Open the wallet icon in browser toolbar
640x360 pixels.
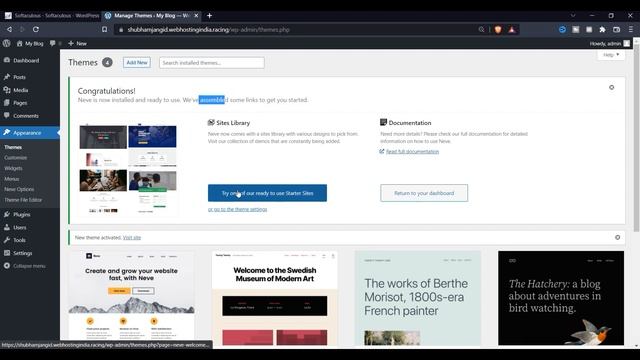(616, 29)
